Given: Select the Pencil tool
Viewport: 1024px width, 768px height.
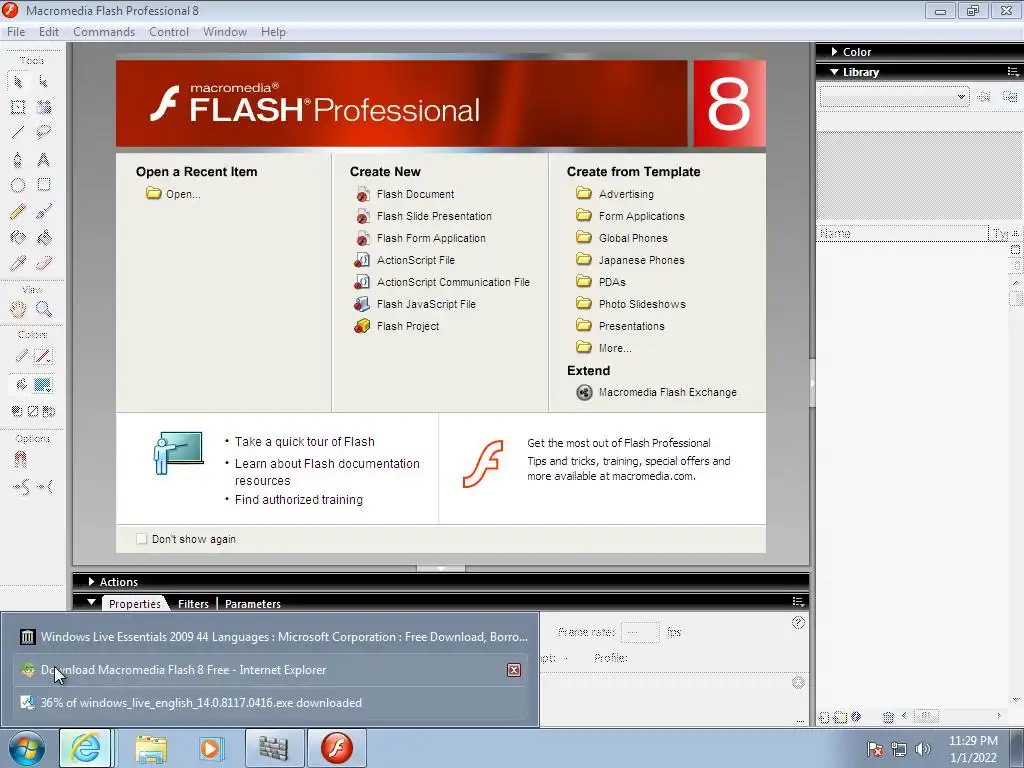Looking at the screenshot, I should pyautogui.click(x=18, y=211).
